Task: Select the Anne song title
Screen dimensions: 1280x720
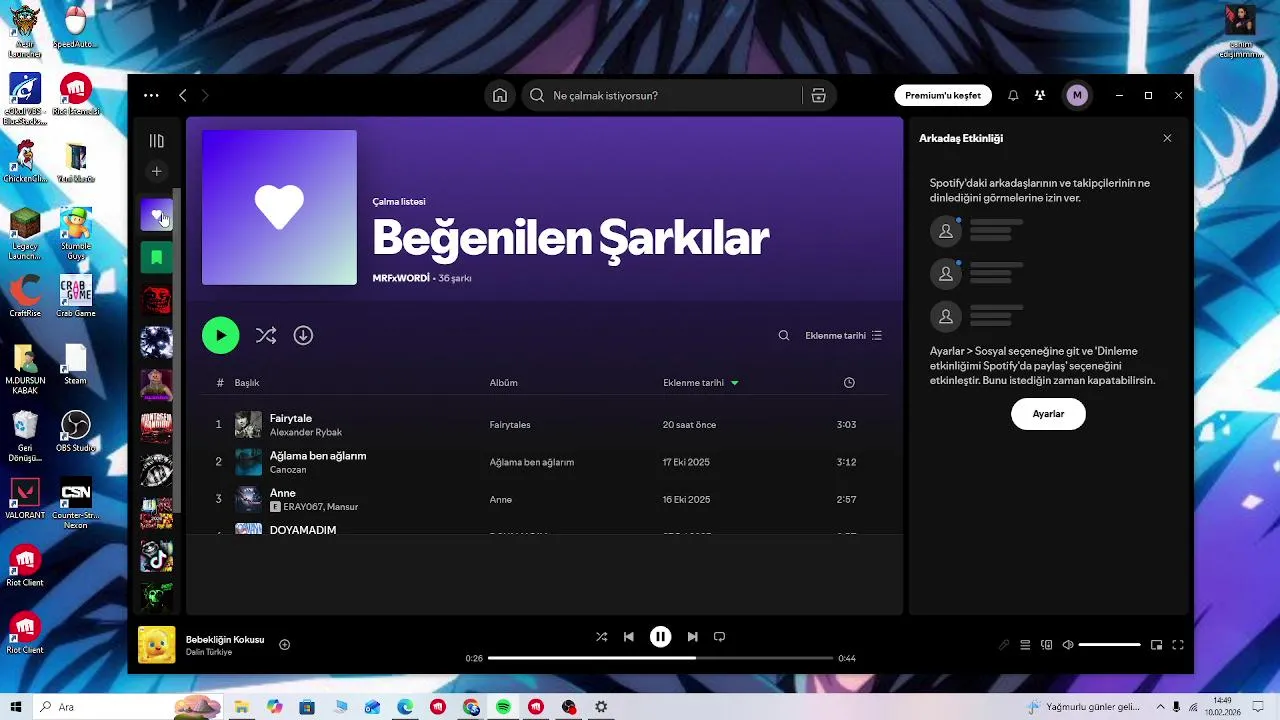Action: 283,492
